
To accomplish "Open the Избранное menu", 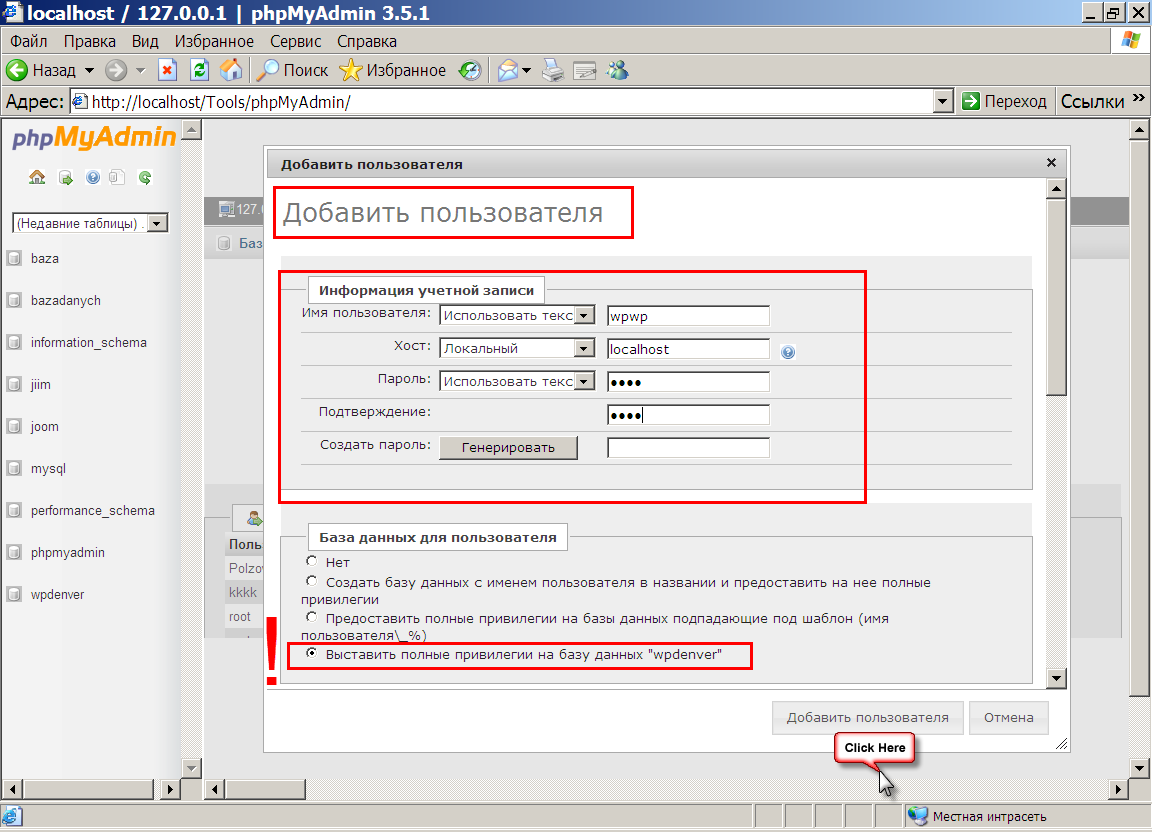I will [214, 41].
